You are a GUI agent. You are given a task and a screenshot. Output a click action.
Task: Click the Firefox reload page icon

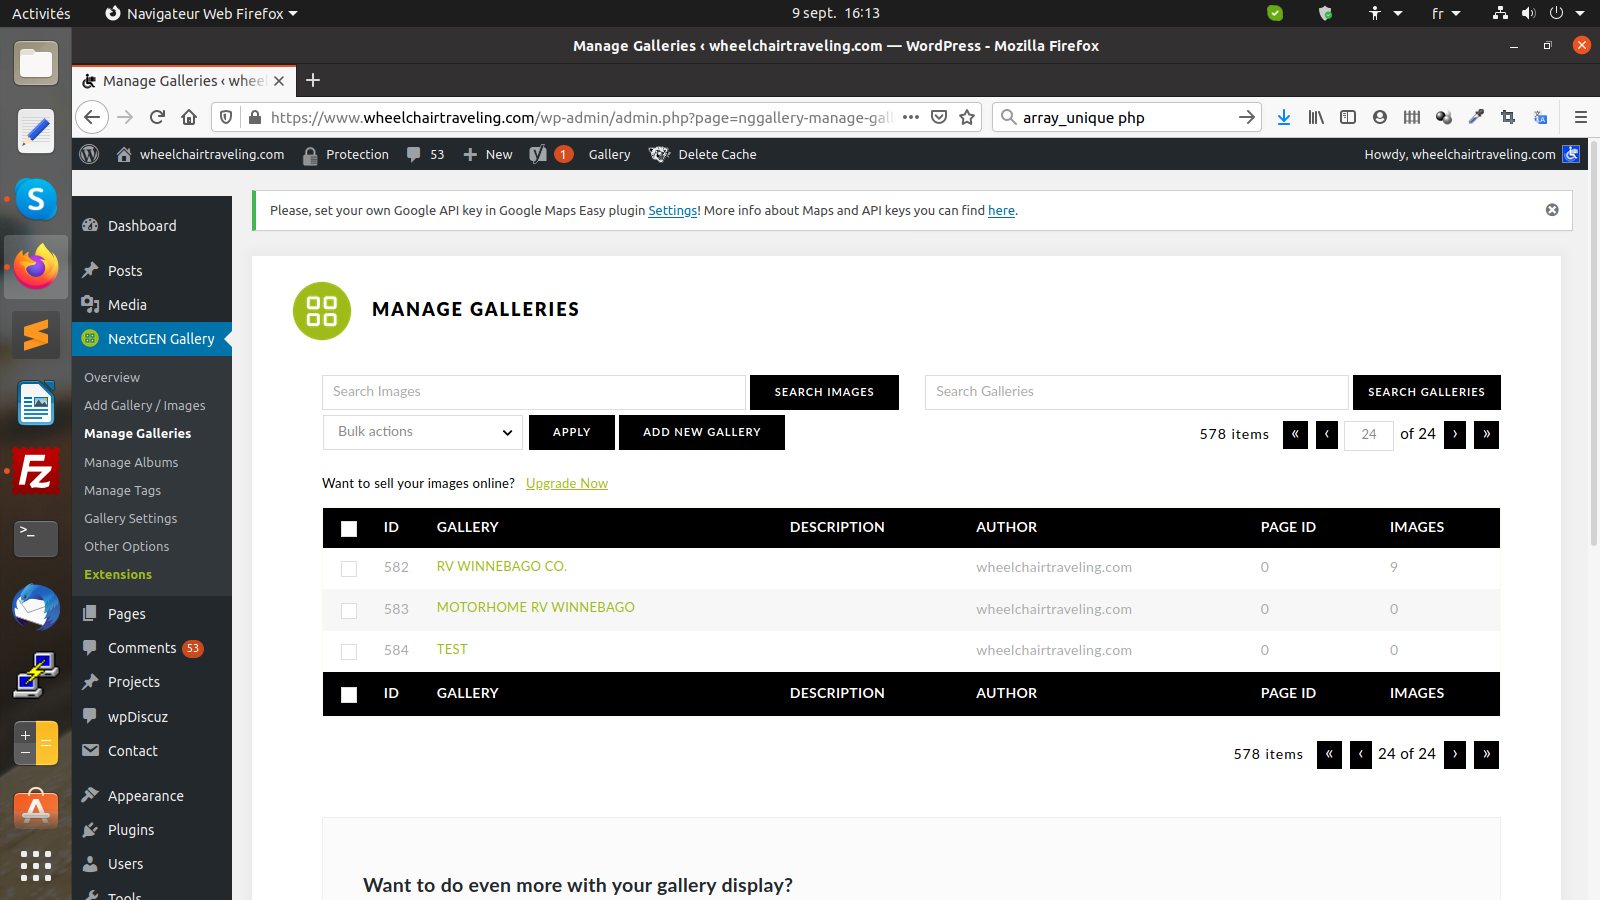pos(157,117)
